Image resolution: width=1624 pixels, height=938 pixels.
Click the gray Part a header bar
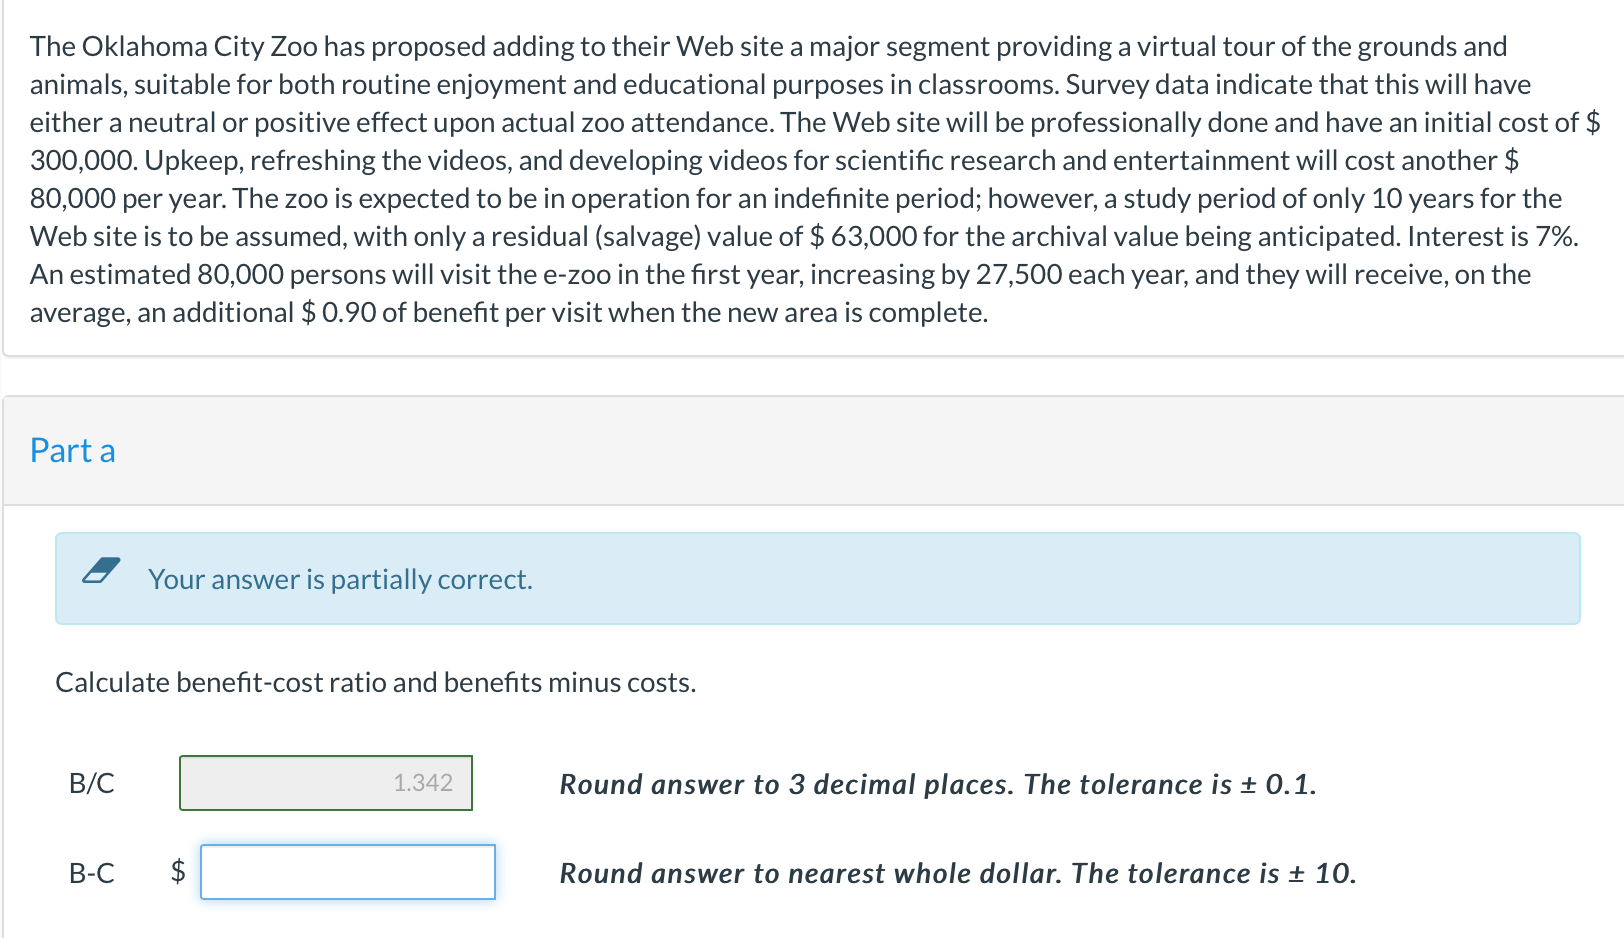pyautogui.click(x=800, y=451)
